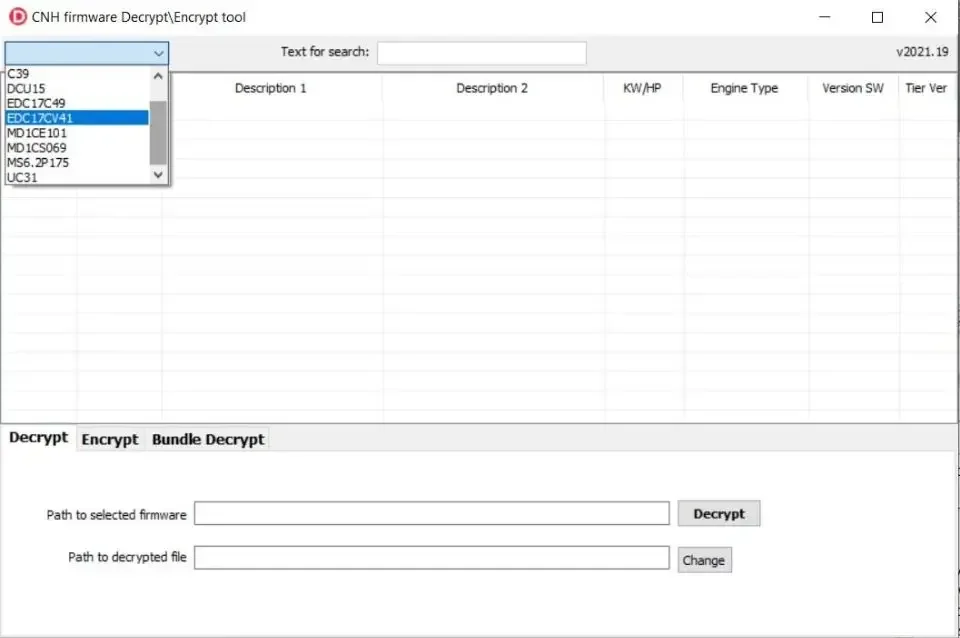Click the Path to selected firmware field
Screen dimensions: 960x638
coord(431,514)
